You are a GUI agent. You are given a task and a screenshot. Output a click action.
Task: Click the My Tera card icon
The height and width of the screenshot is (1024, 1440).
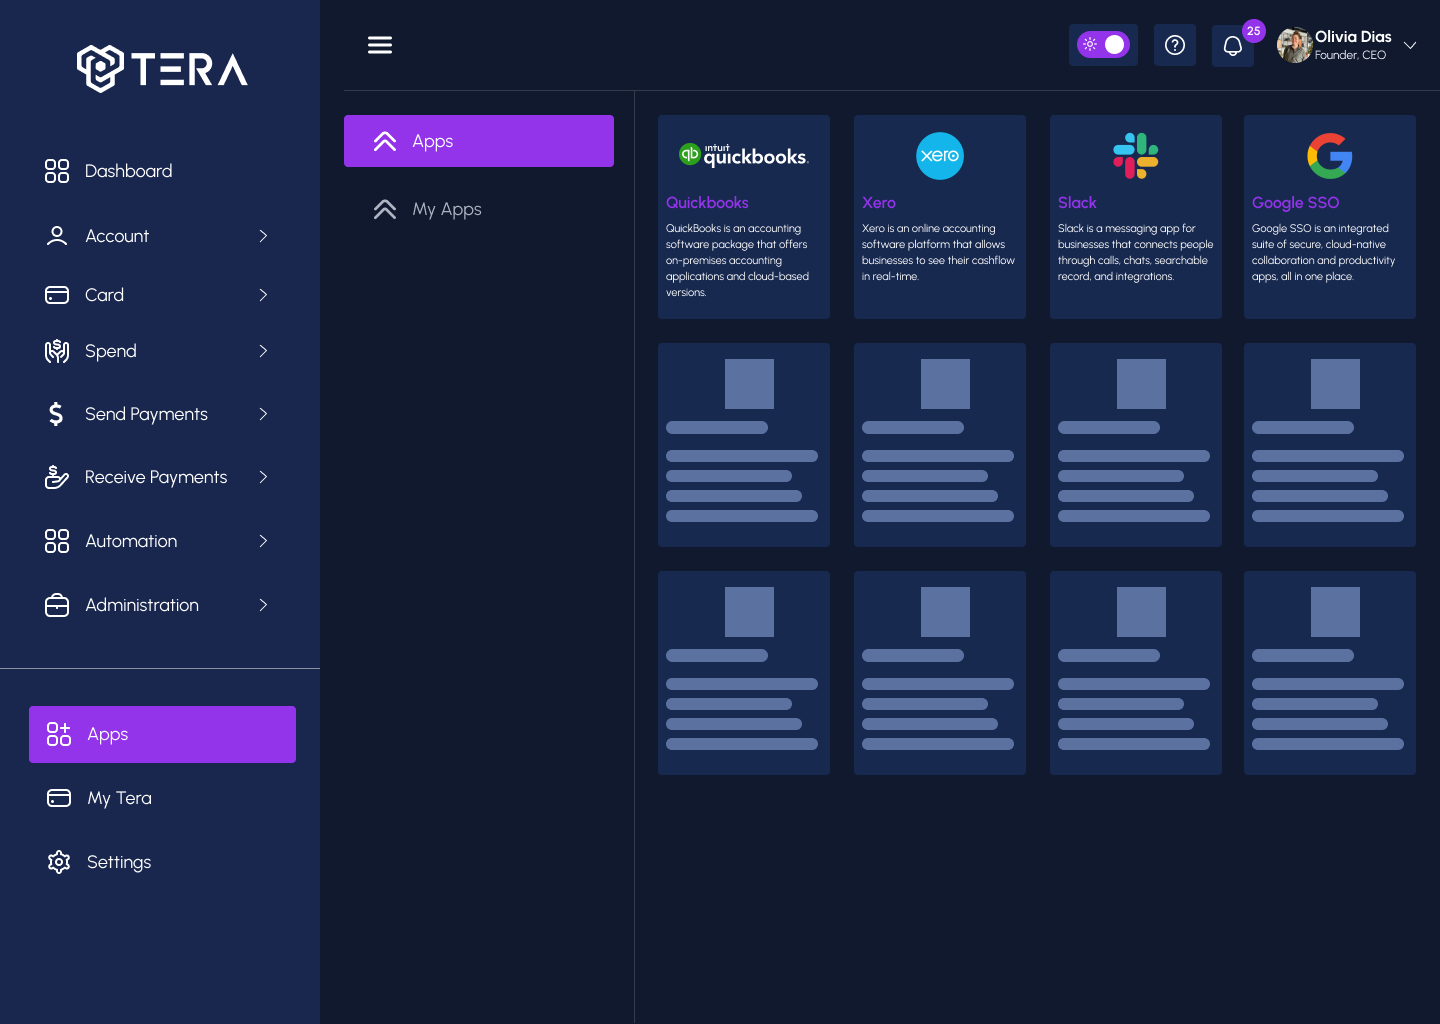[x=59, y=798]
